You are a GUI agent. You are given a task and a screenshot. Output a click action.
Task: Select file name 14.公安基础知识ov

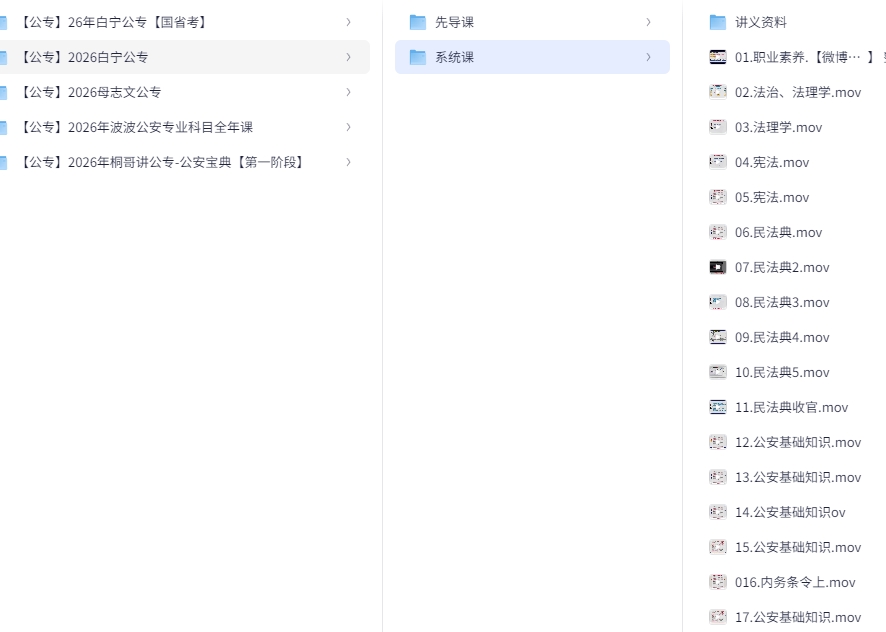click(x=790, y=513)
